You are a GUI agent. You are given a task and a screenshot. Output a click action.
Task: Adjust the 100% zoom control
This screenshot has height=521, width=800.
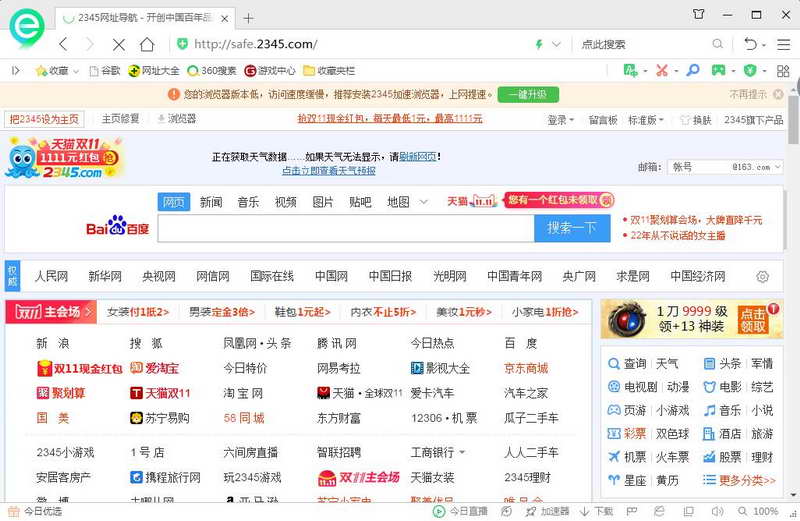pos(765,511)
